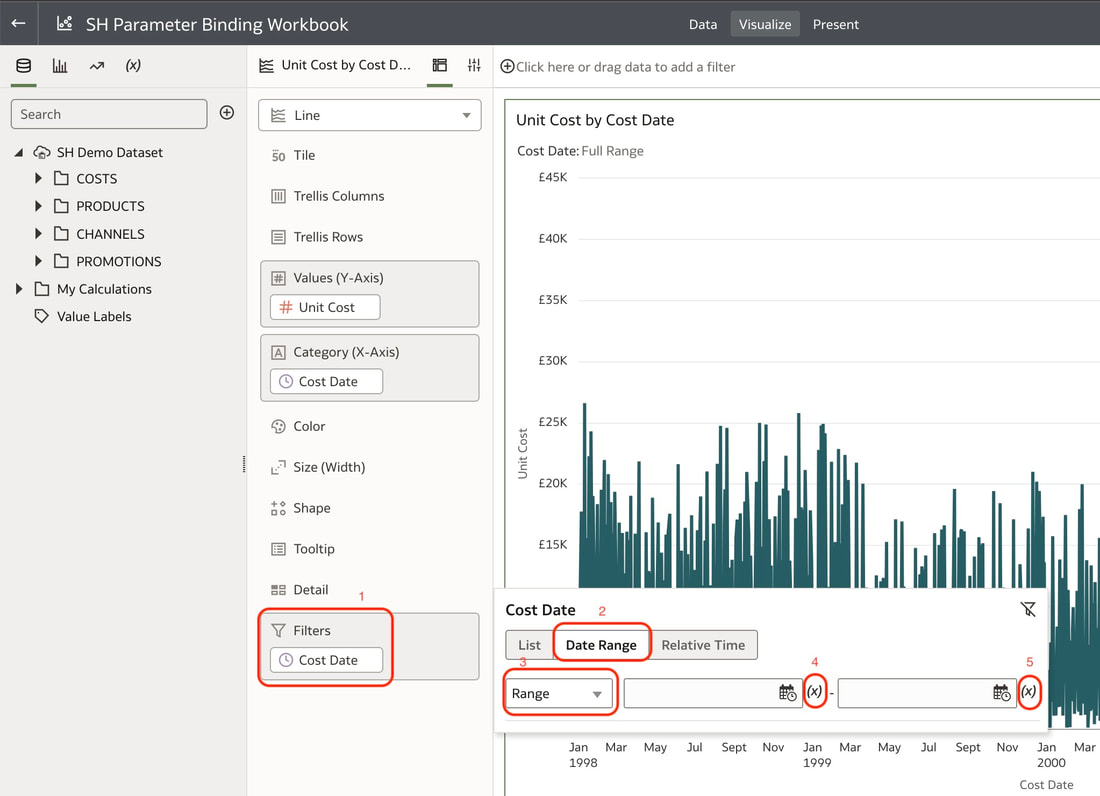Open the Properties sliders icon
This screenshot has height=796, width=1100.
(474, 65)
